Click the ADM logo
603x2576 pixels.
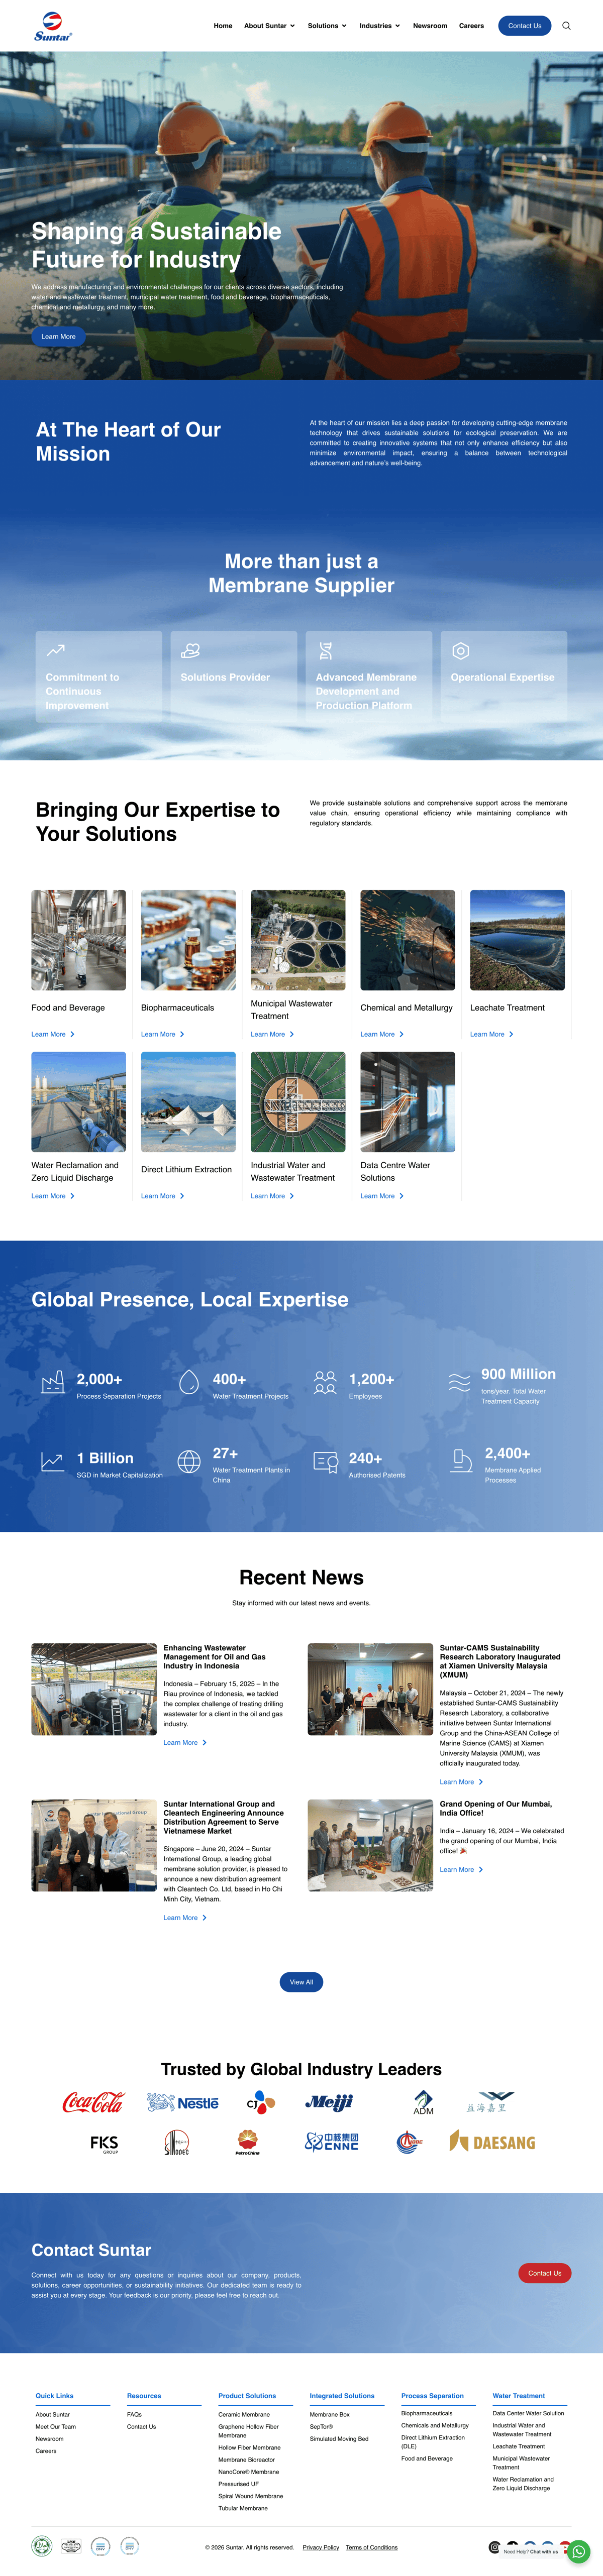click(424, 2103)
